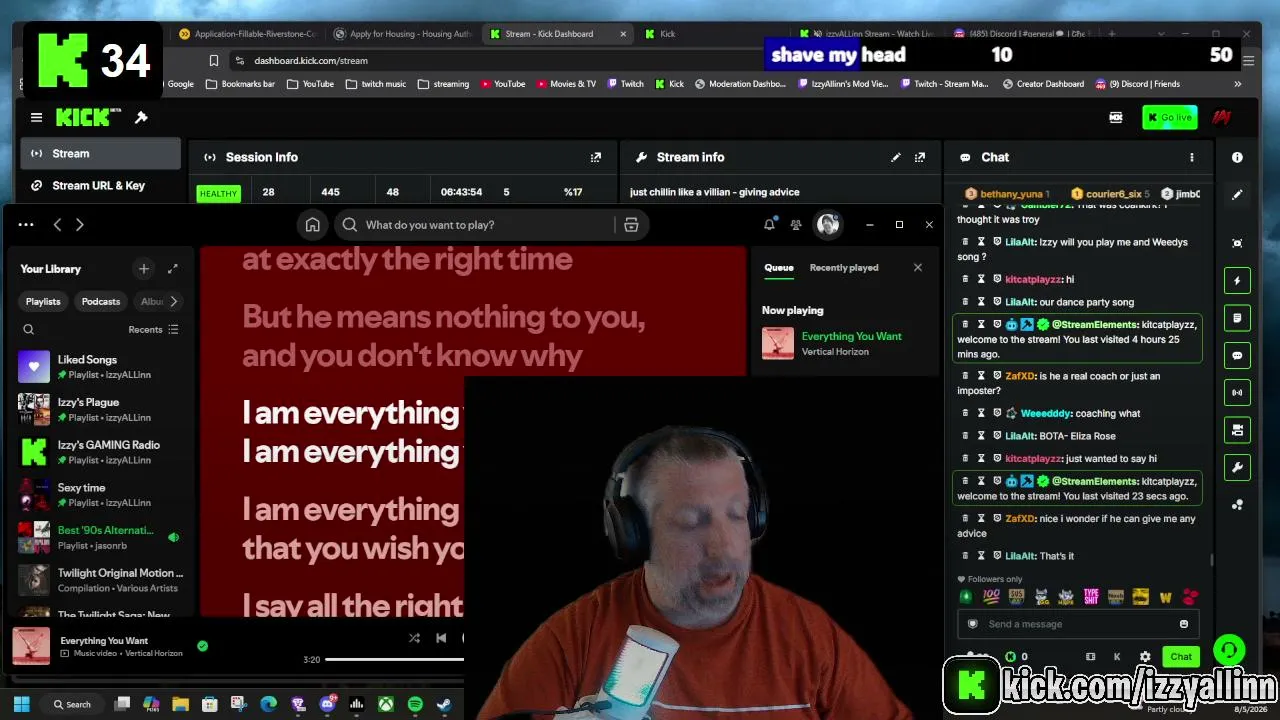1280x720 pixels.
Task: Click the now playing album art thumbnail
Action: [31, 646]
